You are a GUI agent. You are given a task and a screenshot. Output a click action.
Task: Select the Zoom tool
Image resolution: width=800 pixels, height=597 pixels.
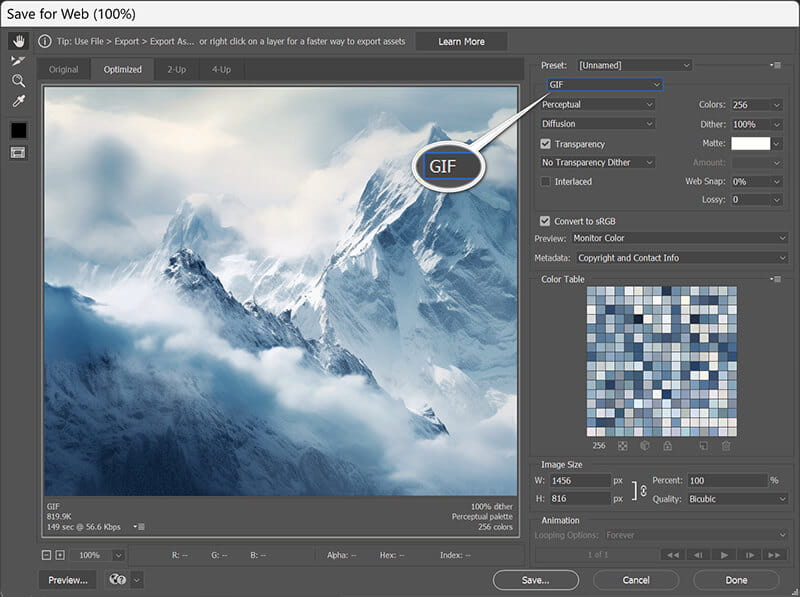(19, 81)
